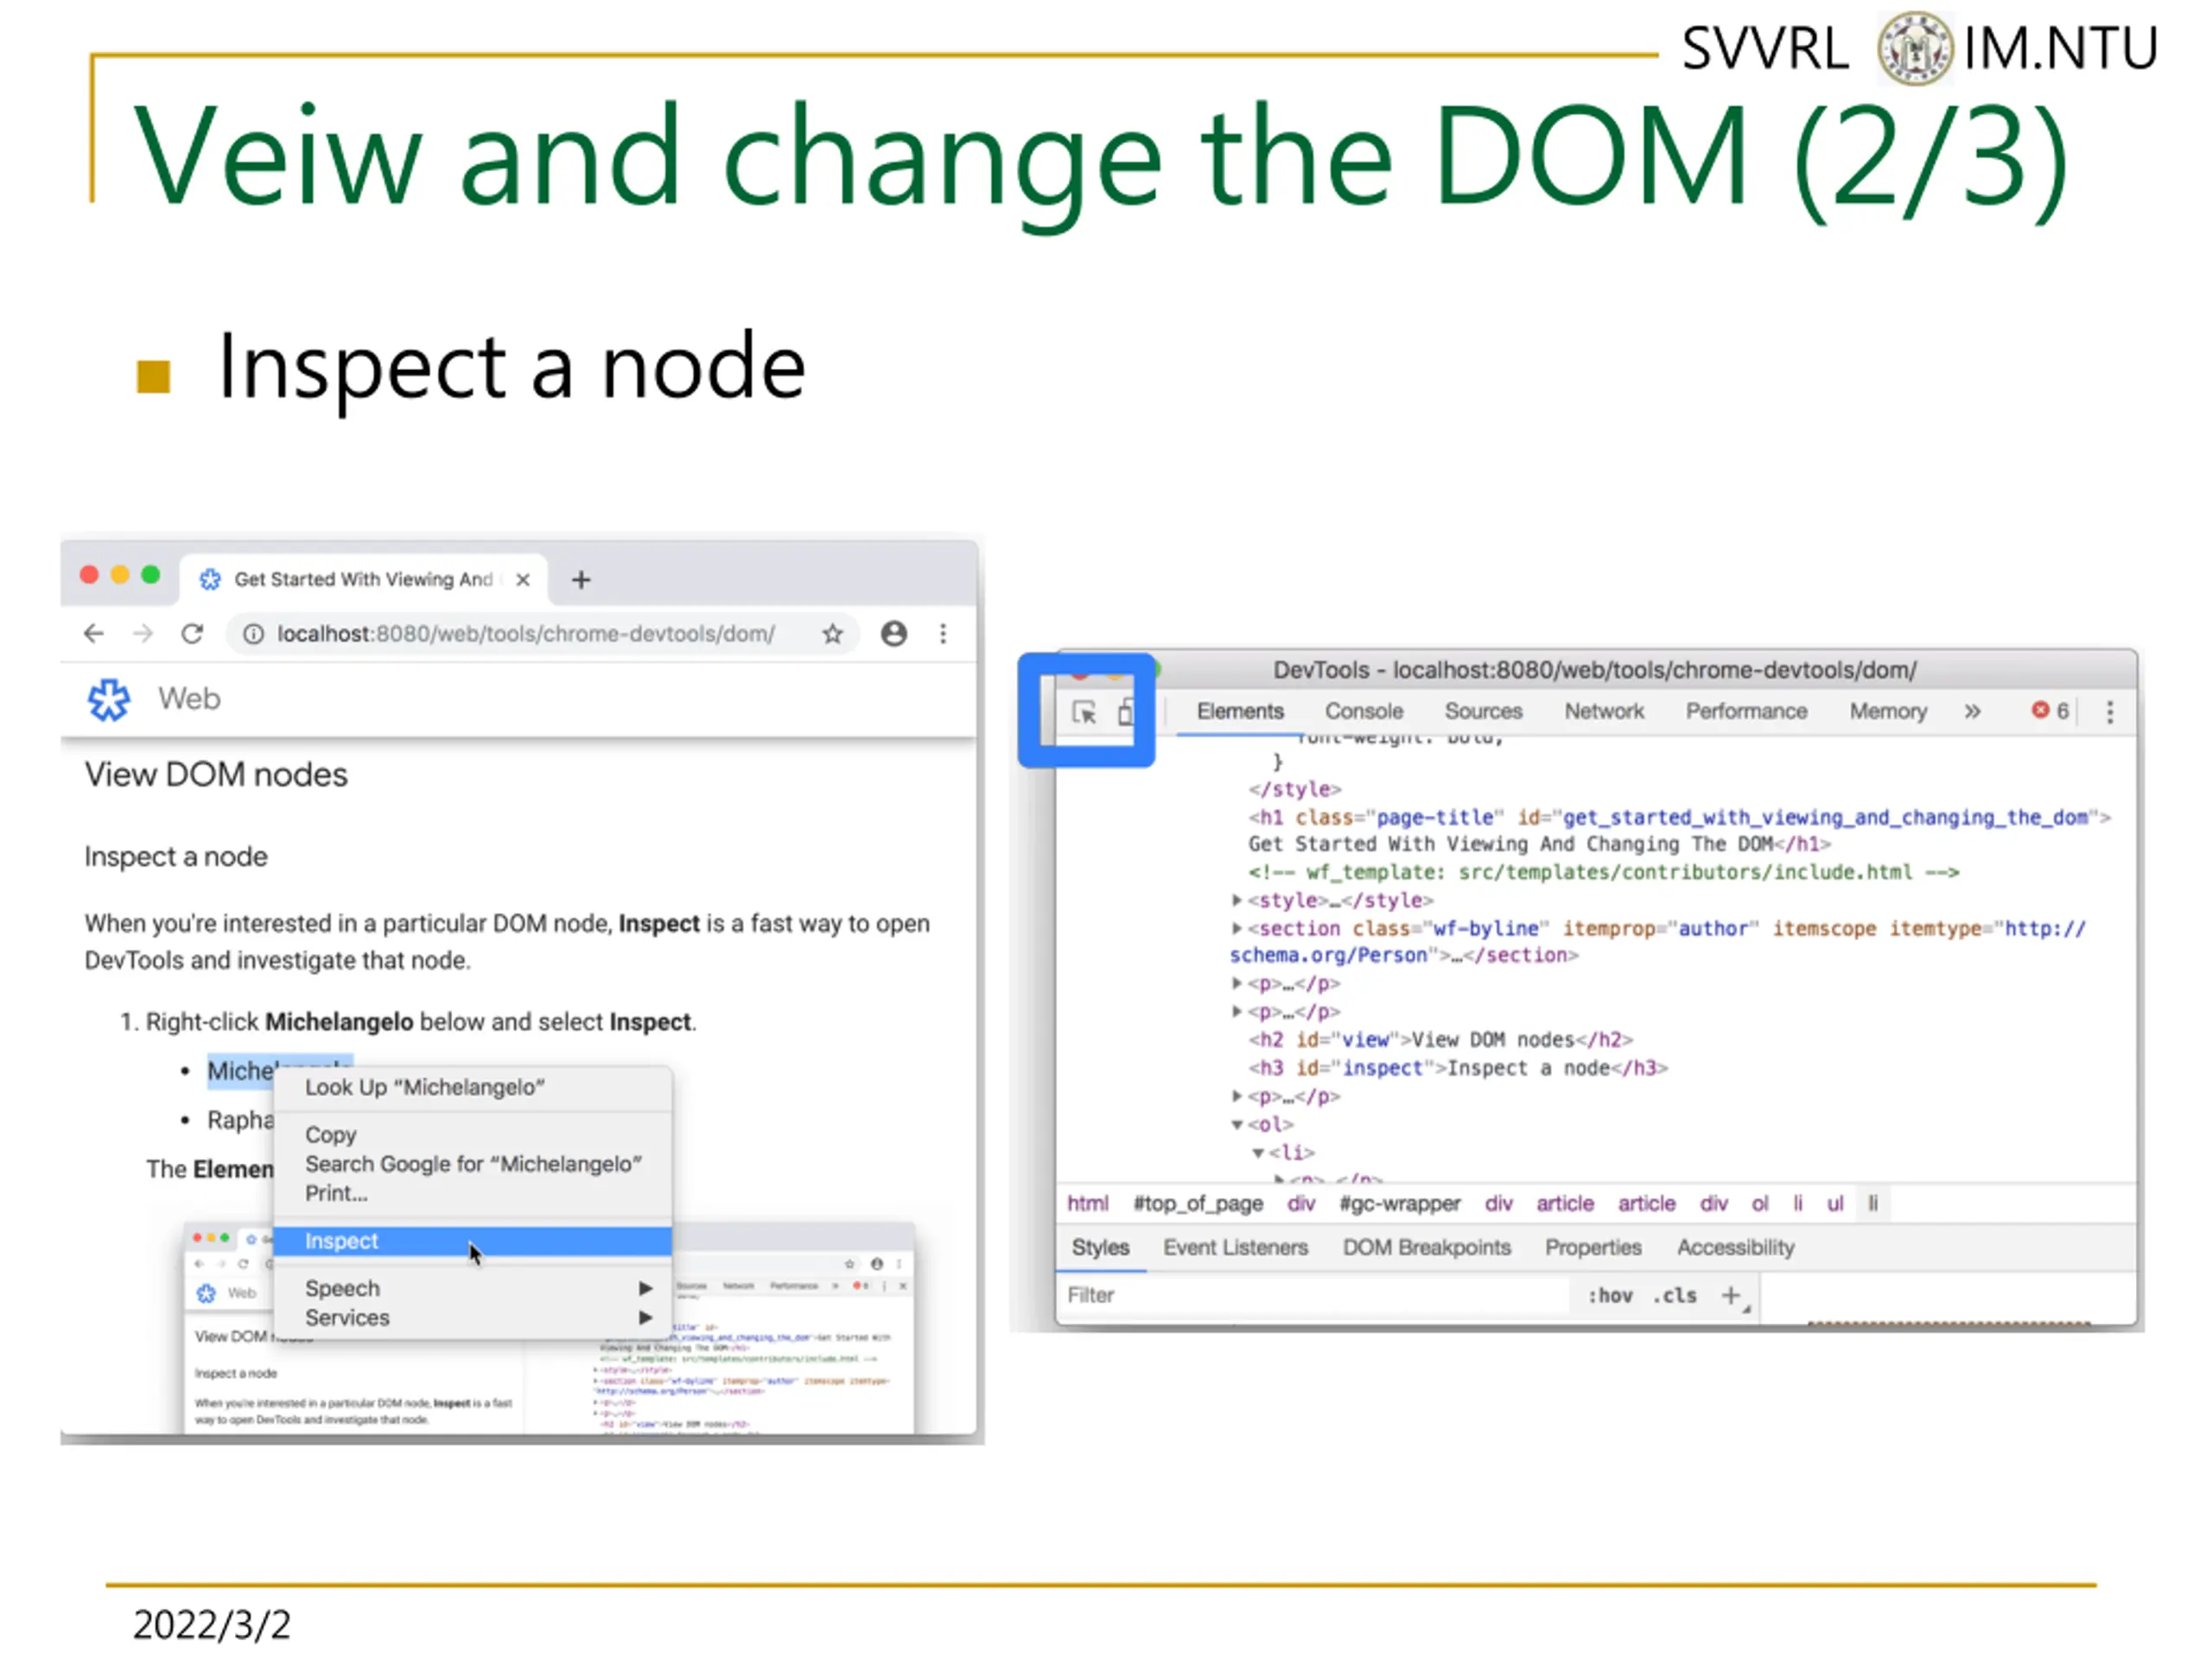Open the browser profile avatar icon
Screen dimensions: 2212x1659
(x=894, y=634)
